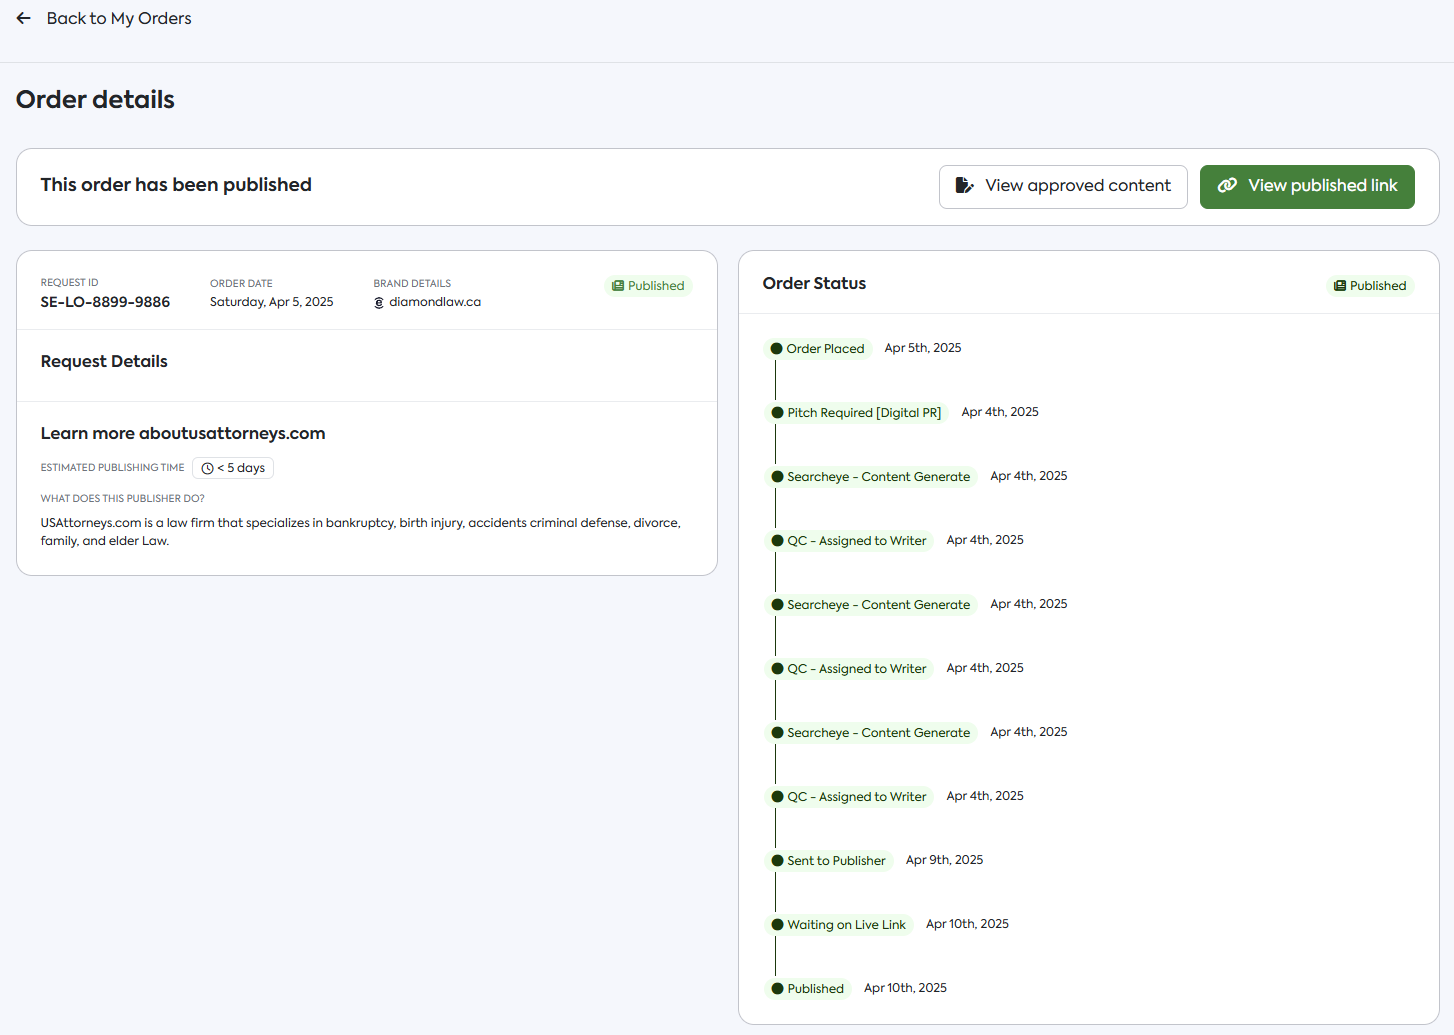Open the View approved content button

(1063, 186)
